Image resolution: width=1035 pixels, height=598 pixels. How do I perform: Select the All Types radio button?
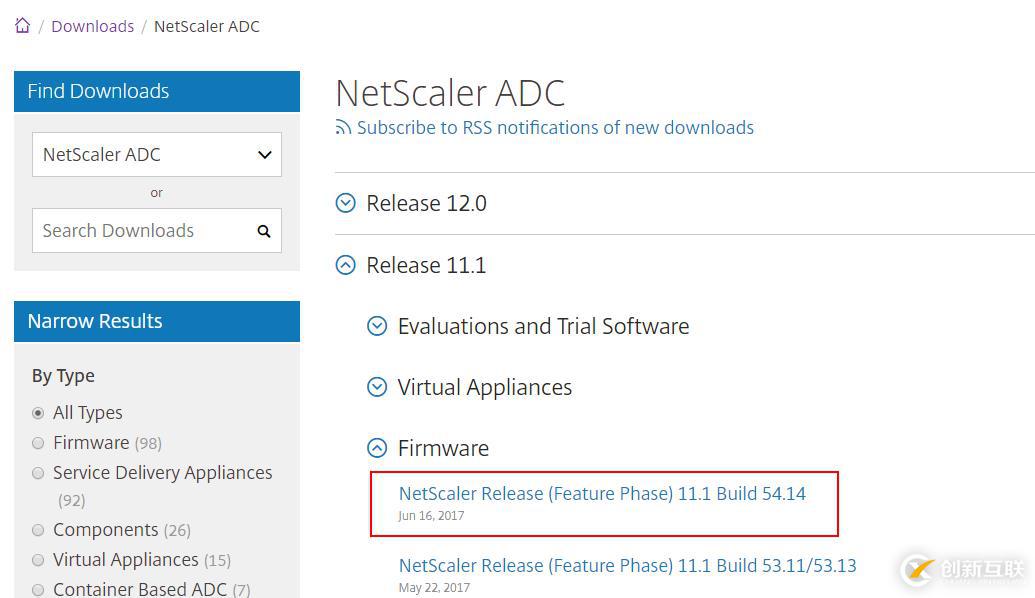pos(38,413)
